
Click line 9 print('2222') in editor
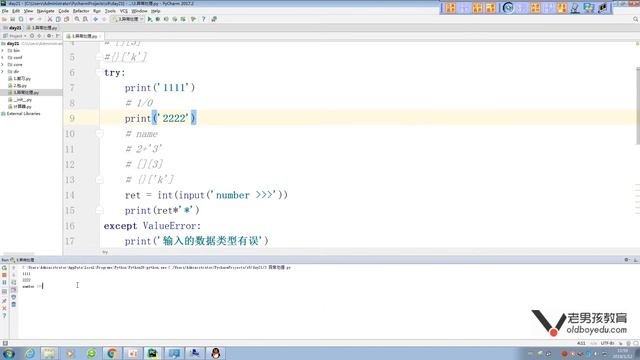(160, 118)
